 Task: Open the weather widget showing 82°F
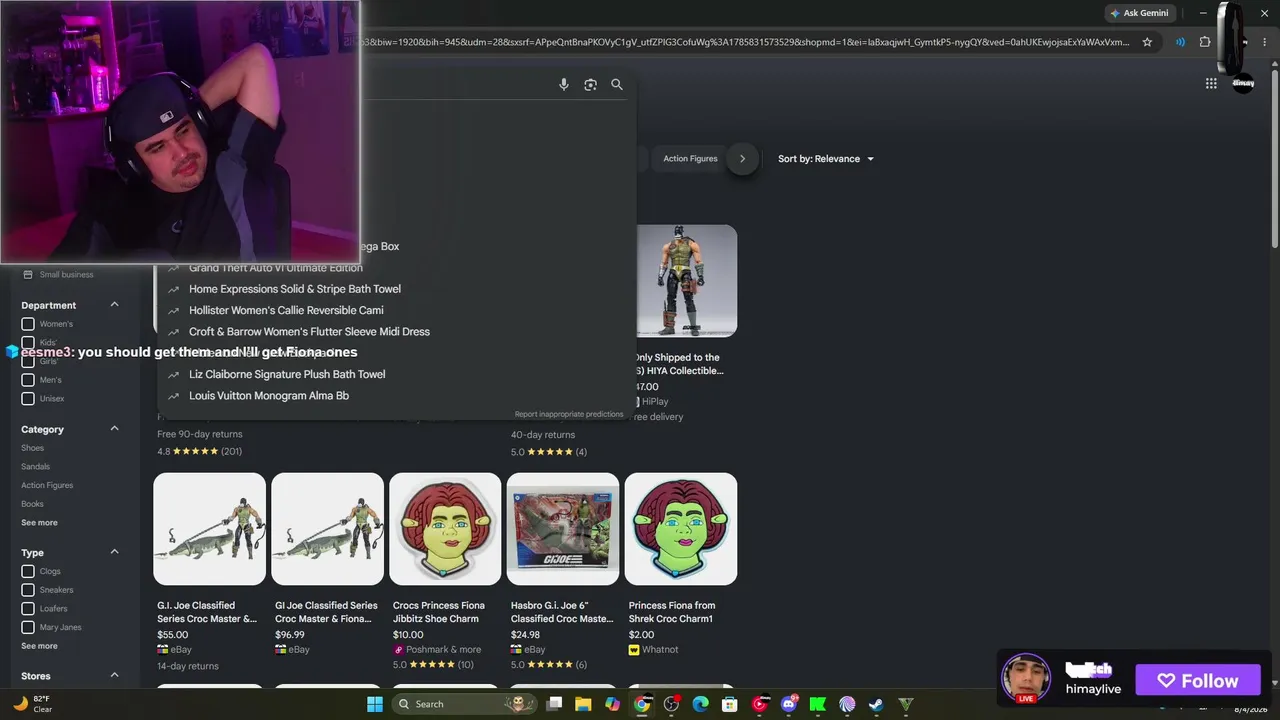(x=32, y=704)
